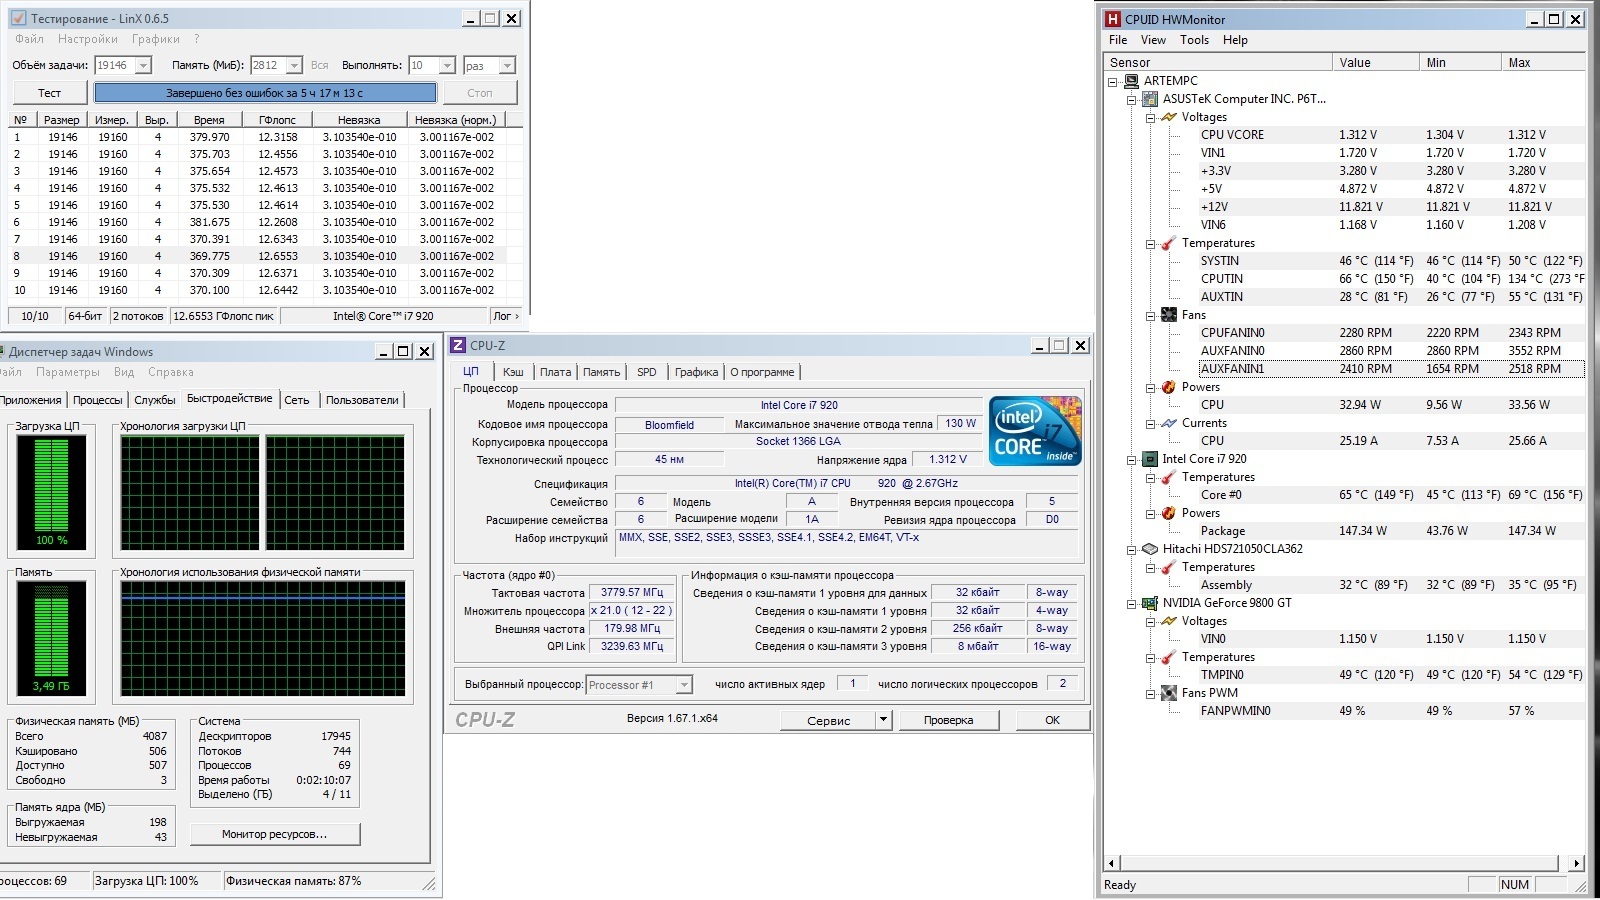The image size is (1600, 900).
Task: Open the Память (МиБ) dropdown in LinX
Action: click(x=294, y=65)
